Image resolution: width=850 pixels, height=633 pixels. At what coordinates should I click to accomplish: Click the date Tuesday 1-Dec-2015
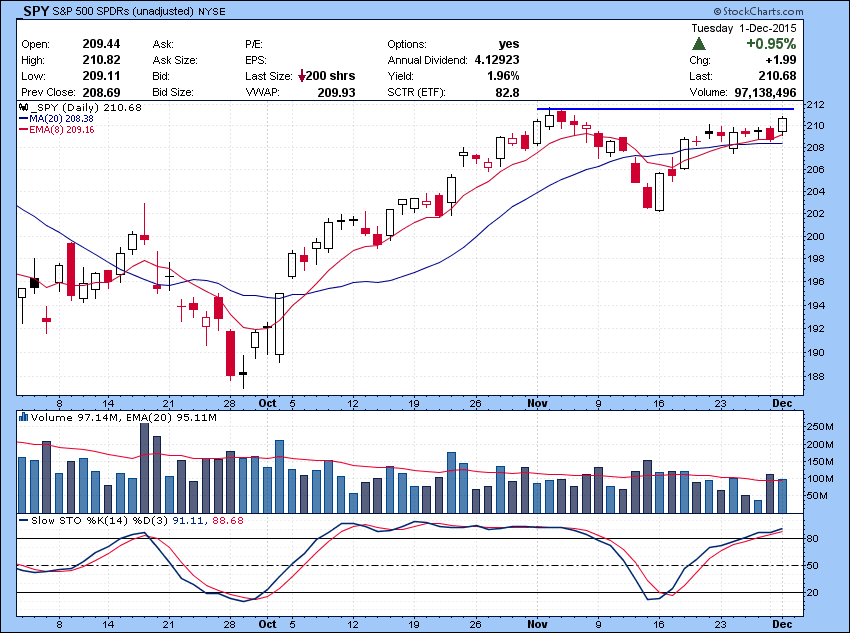click(744, 28)
